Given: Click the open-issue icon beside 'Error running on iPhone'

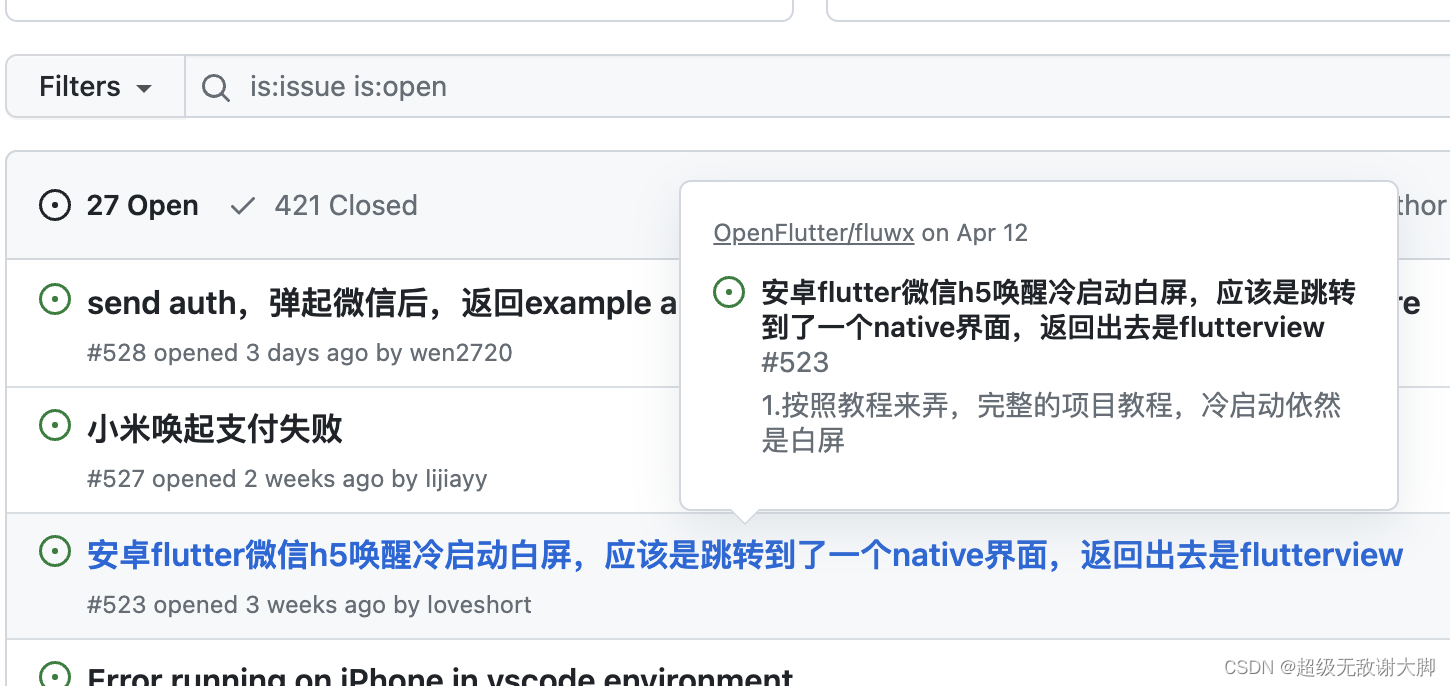Looking at the screenshot, I should 54,676.
